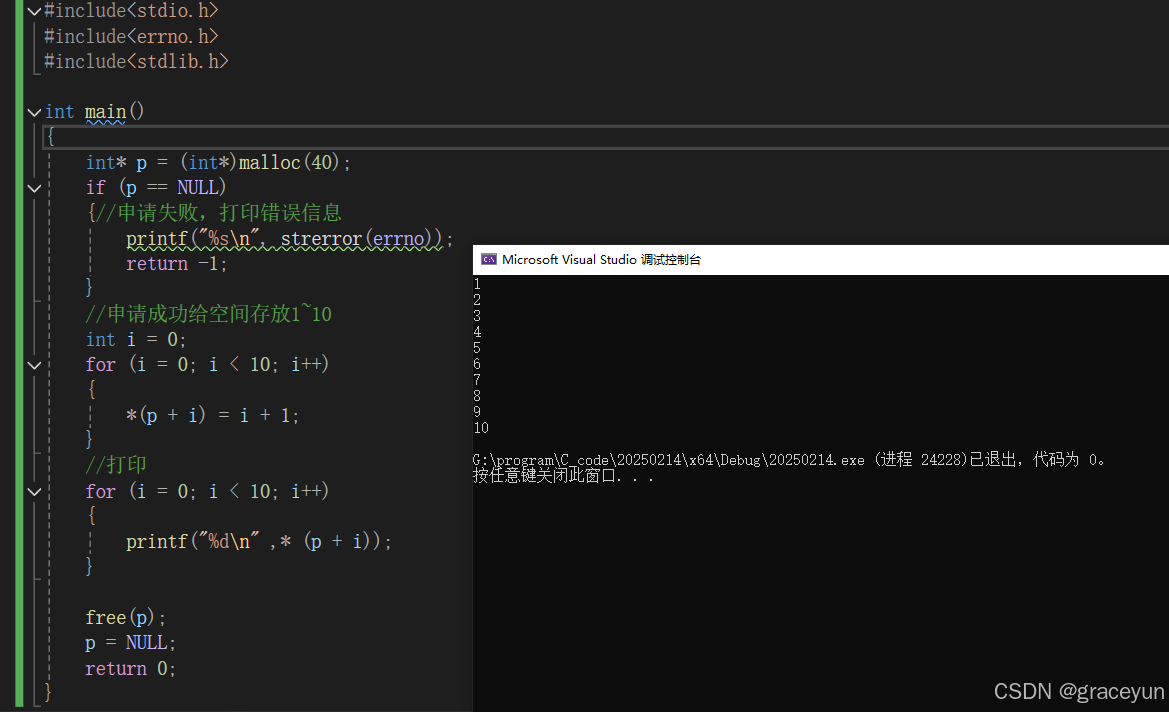
Task: Click the comment about 申请失败
Action: (x=220, y=213)
